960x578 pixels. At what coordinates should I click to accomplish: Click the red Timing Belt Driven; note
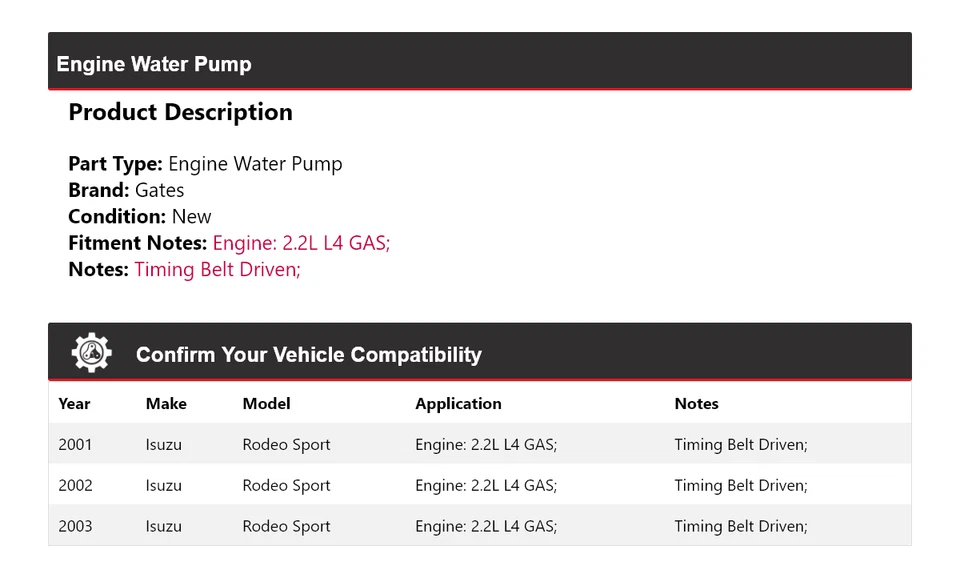217,269
